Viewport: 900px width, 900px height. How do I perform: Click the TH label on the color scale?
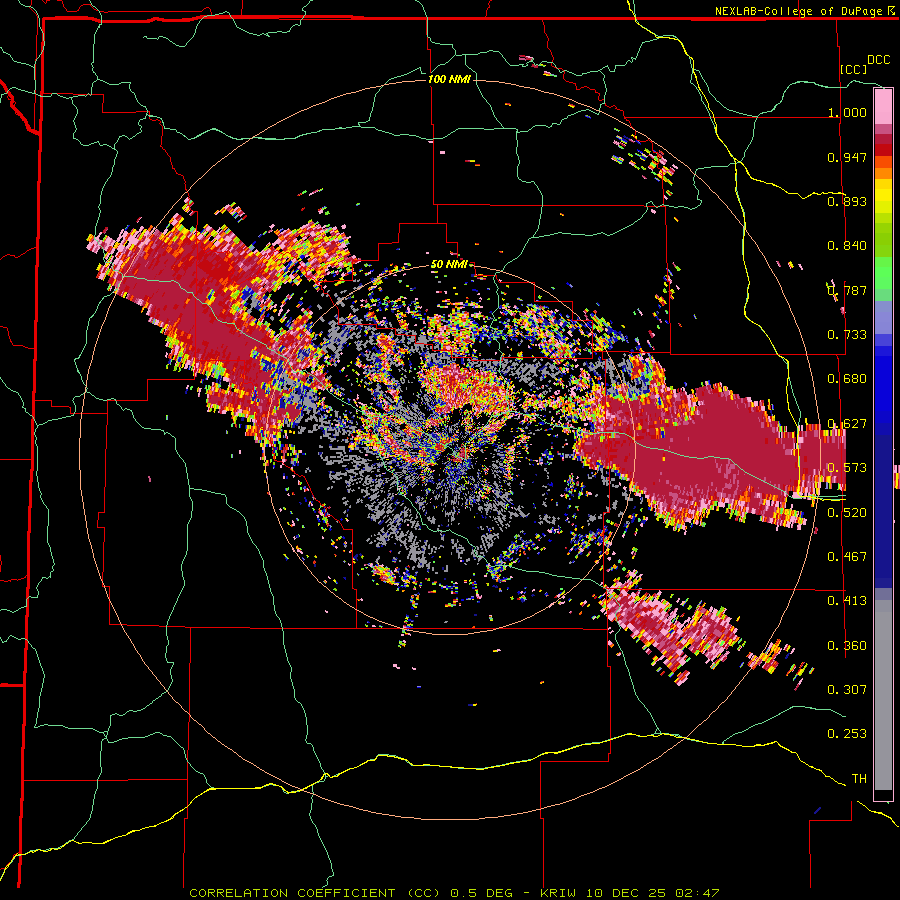click(859, 778)
